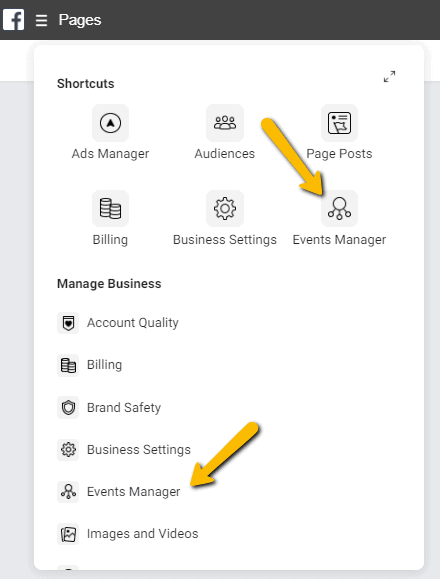Image resolution: width=440 pixels, height=579 pixels.
Task: Click the Business Settings label under Shortcuts
Action: coord(225,240)
